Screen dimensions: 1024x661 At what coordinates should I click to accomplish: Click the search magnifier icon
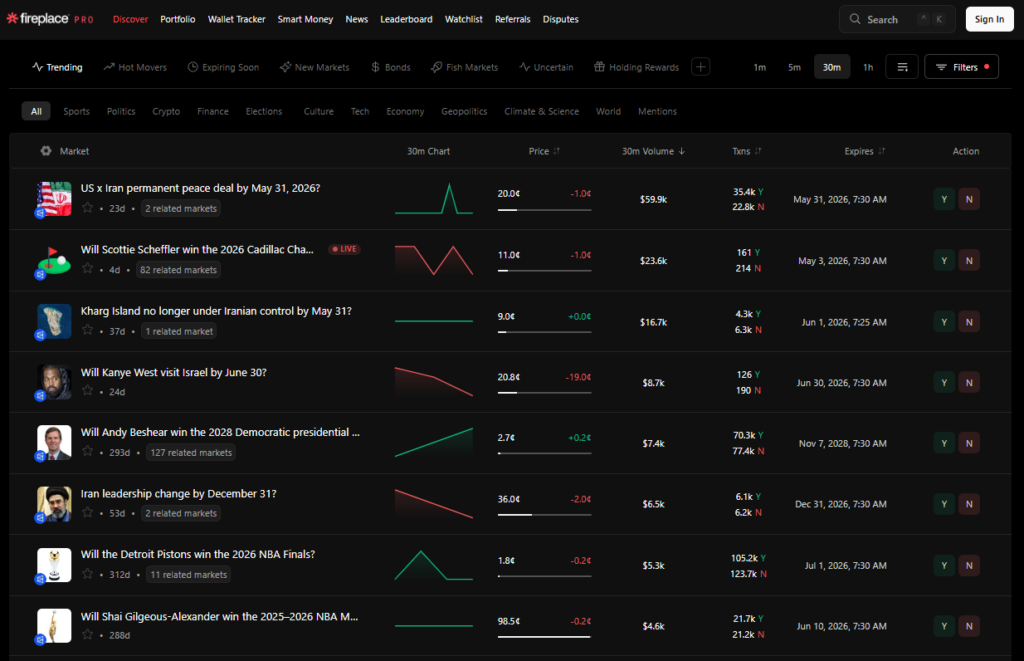855,19
